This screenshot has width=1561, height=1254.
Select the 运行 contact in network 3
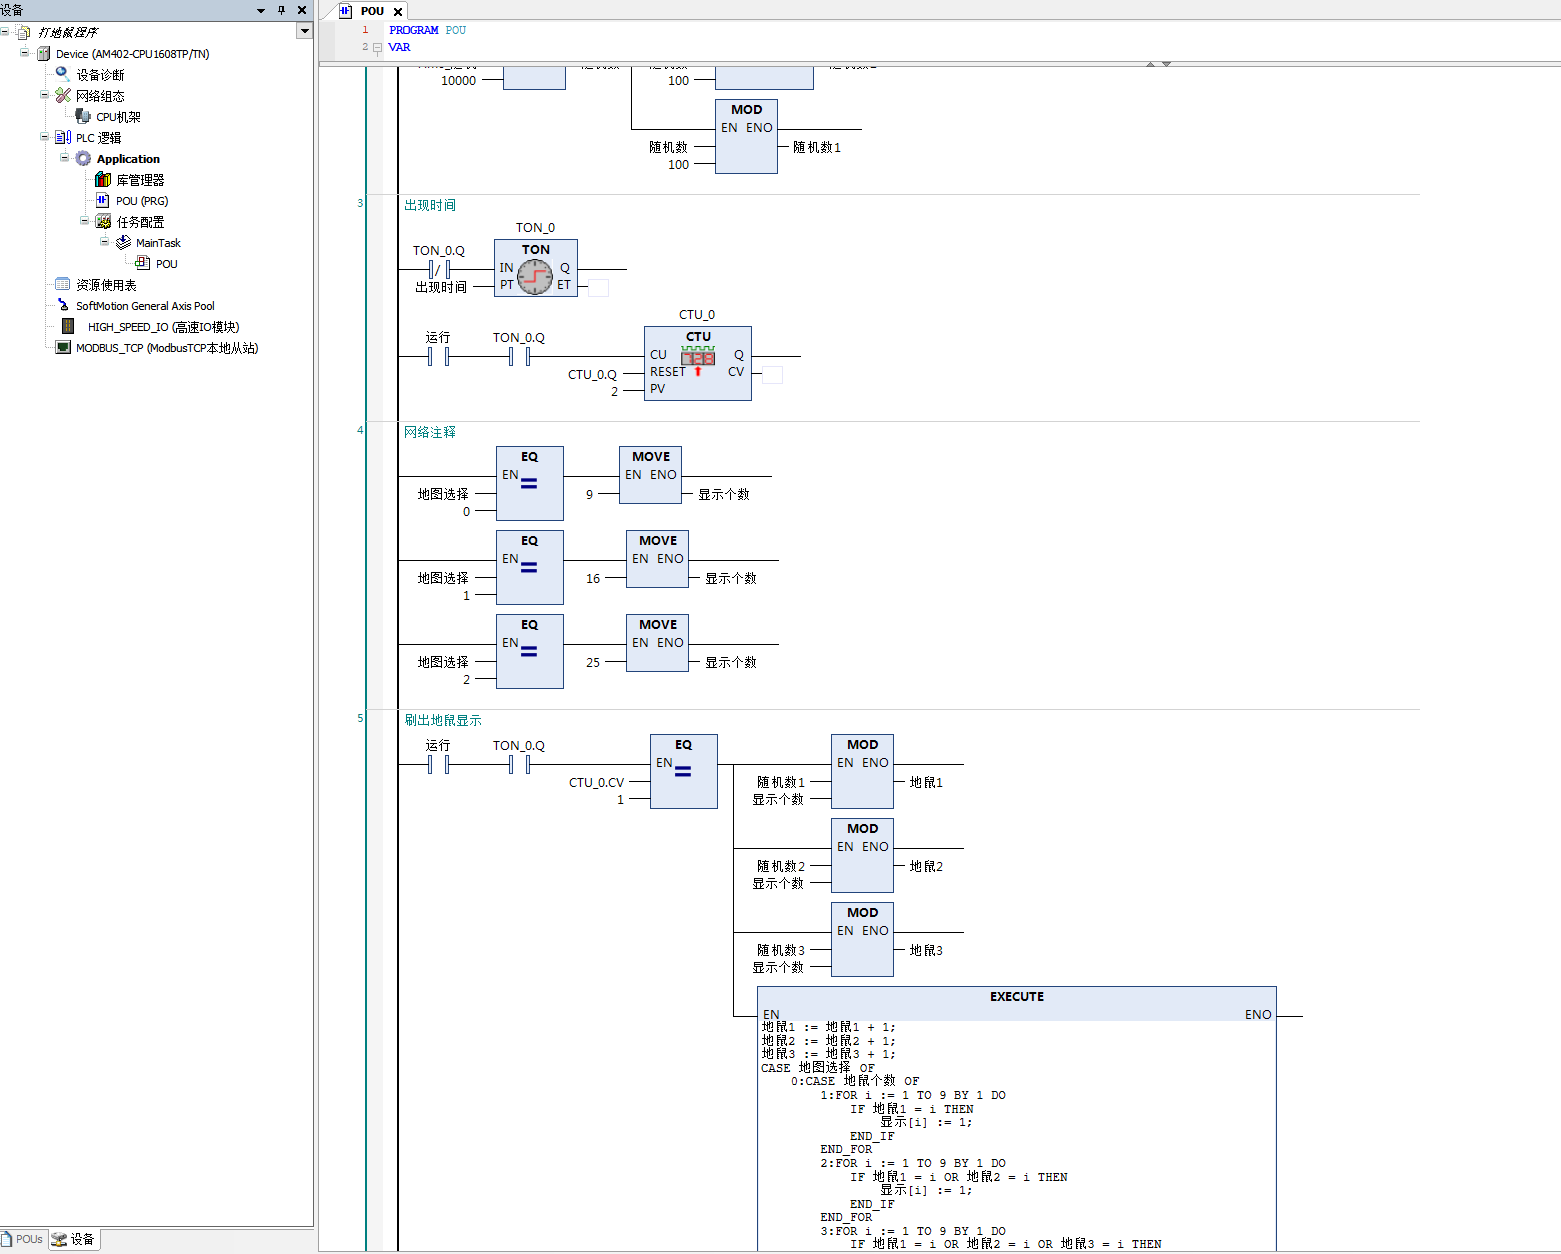[x=438, y=356]
